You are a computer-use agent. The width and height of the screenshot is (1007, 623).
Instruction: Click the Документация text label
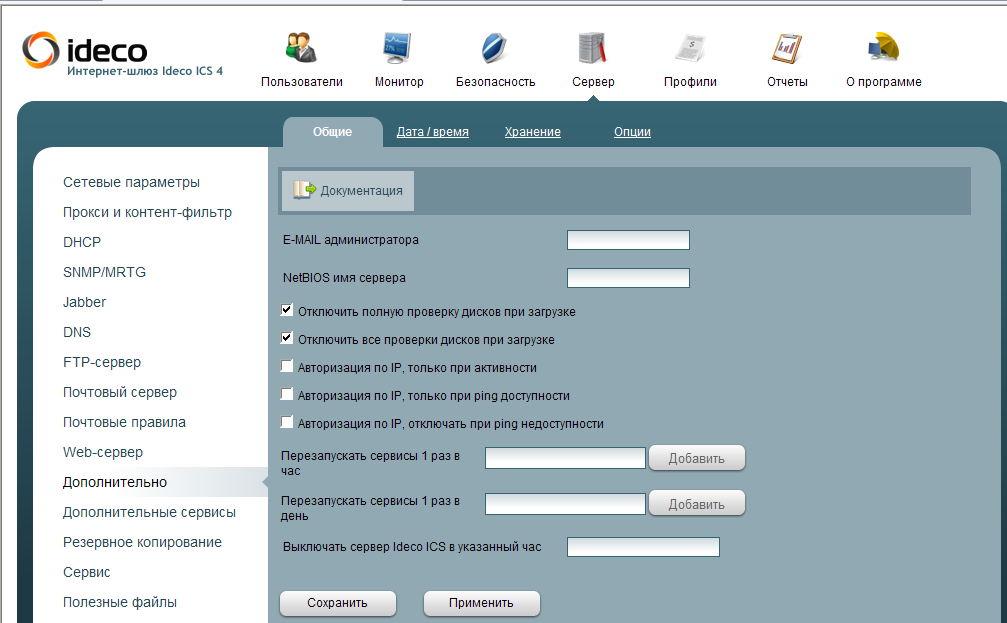click(362, 191)
